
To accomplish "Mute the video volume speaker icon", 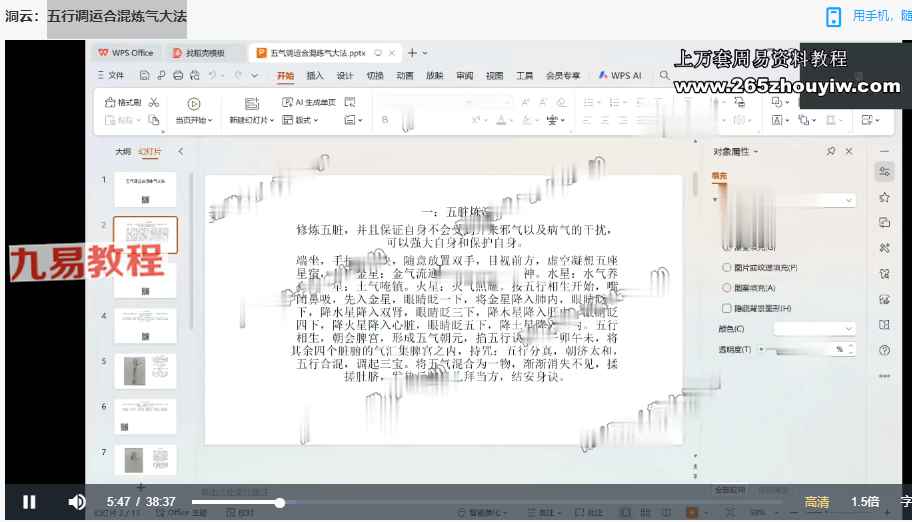I will point(76,502).
